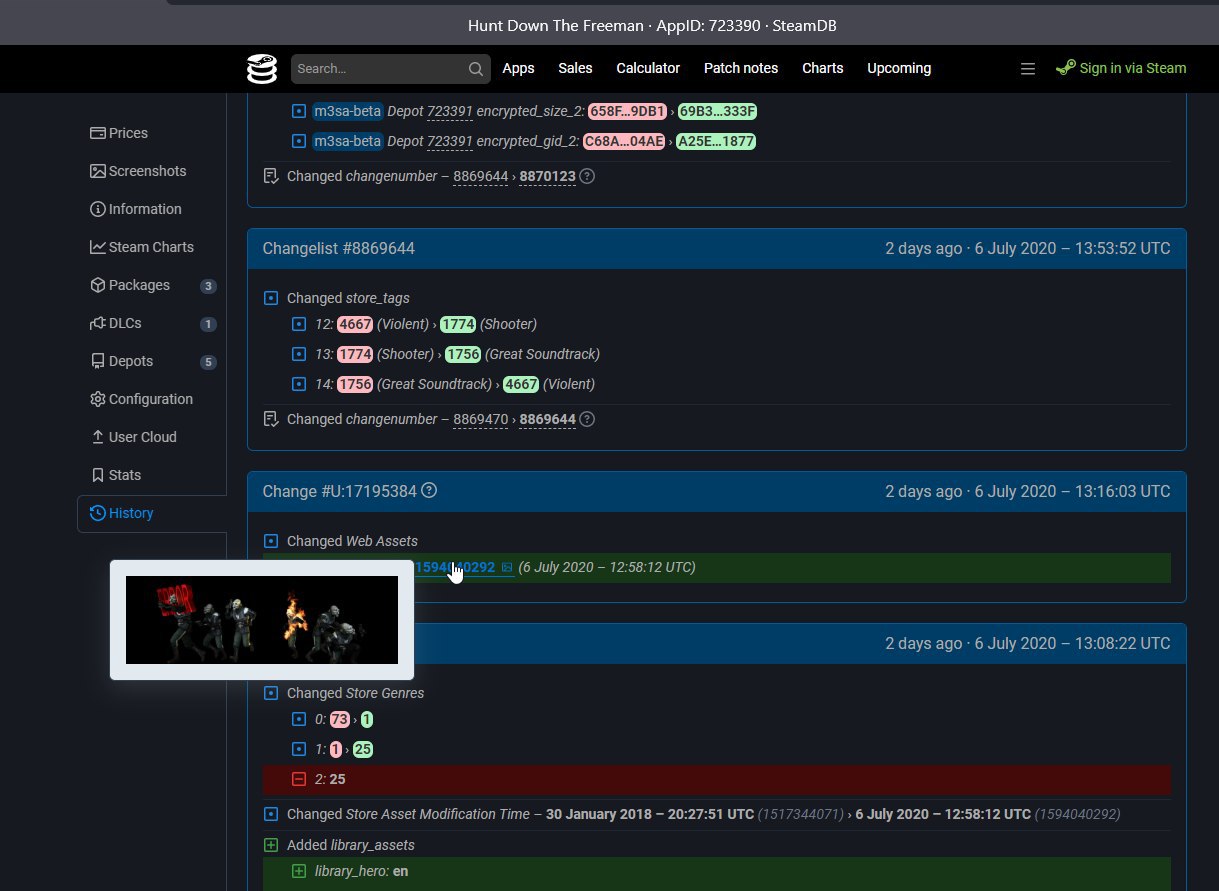Open Patch notes in the top navigation
1219x891 pixels.
(x=741, y=68)
